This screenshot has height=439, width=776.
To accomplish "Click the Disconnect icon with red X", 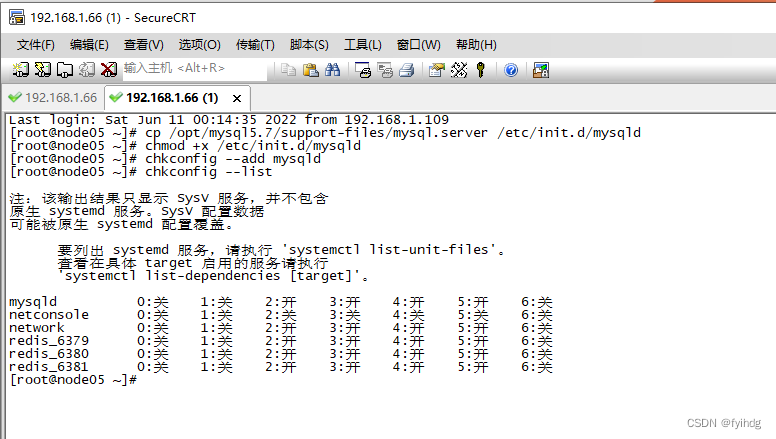I will tap(108, 70).
